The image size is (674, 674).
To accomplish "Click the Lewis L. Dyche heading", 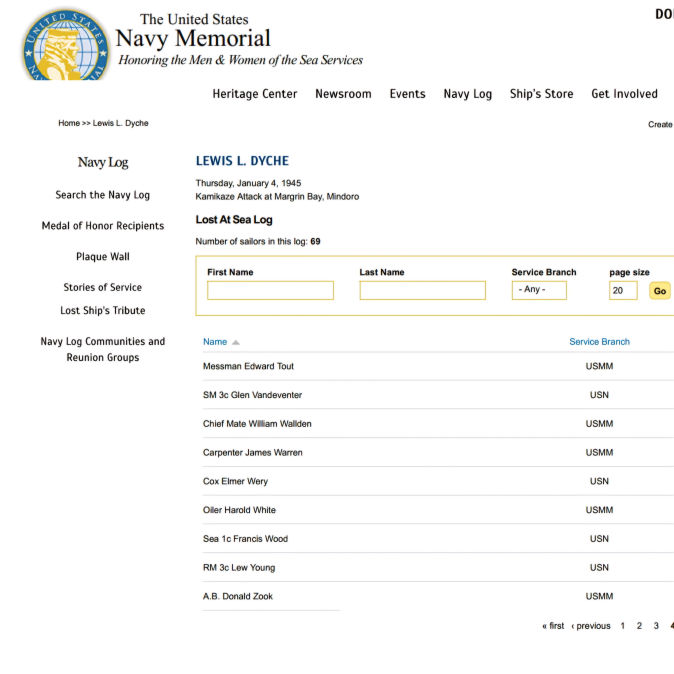I will tap(242, 161).
